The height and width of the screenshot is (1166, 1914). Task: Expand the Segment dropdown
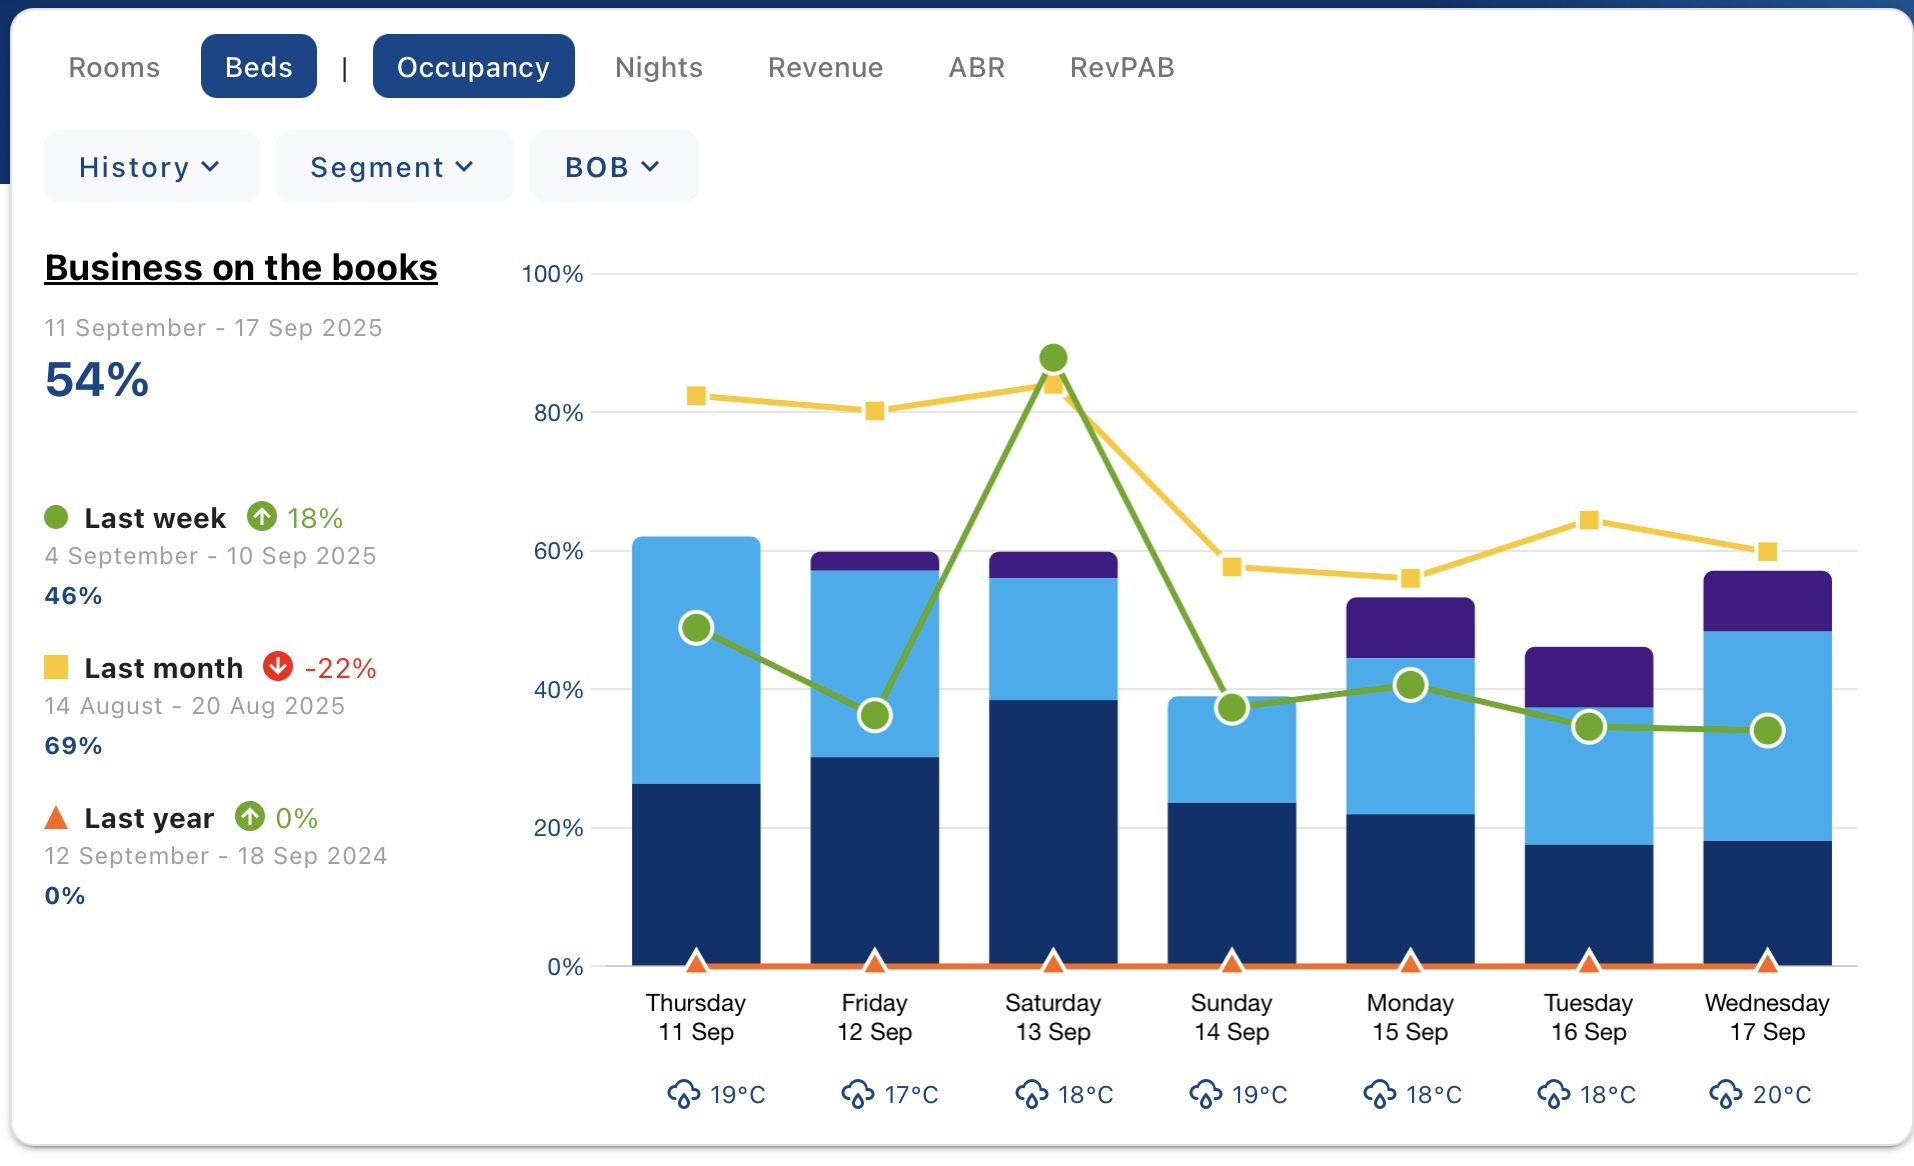click(393, 167)
